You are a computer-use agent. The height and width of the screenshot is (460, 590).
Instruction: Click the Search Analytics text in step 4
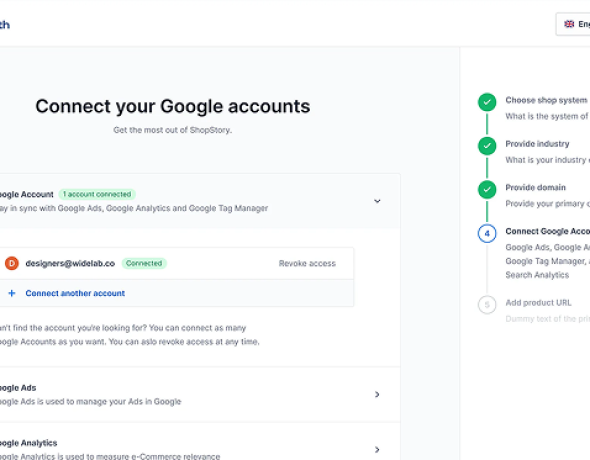click(x=537, y=275)
